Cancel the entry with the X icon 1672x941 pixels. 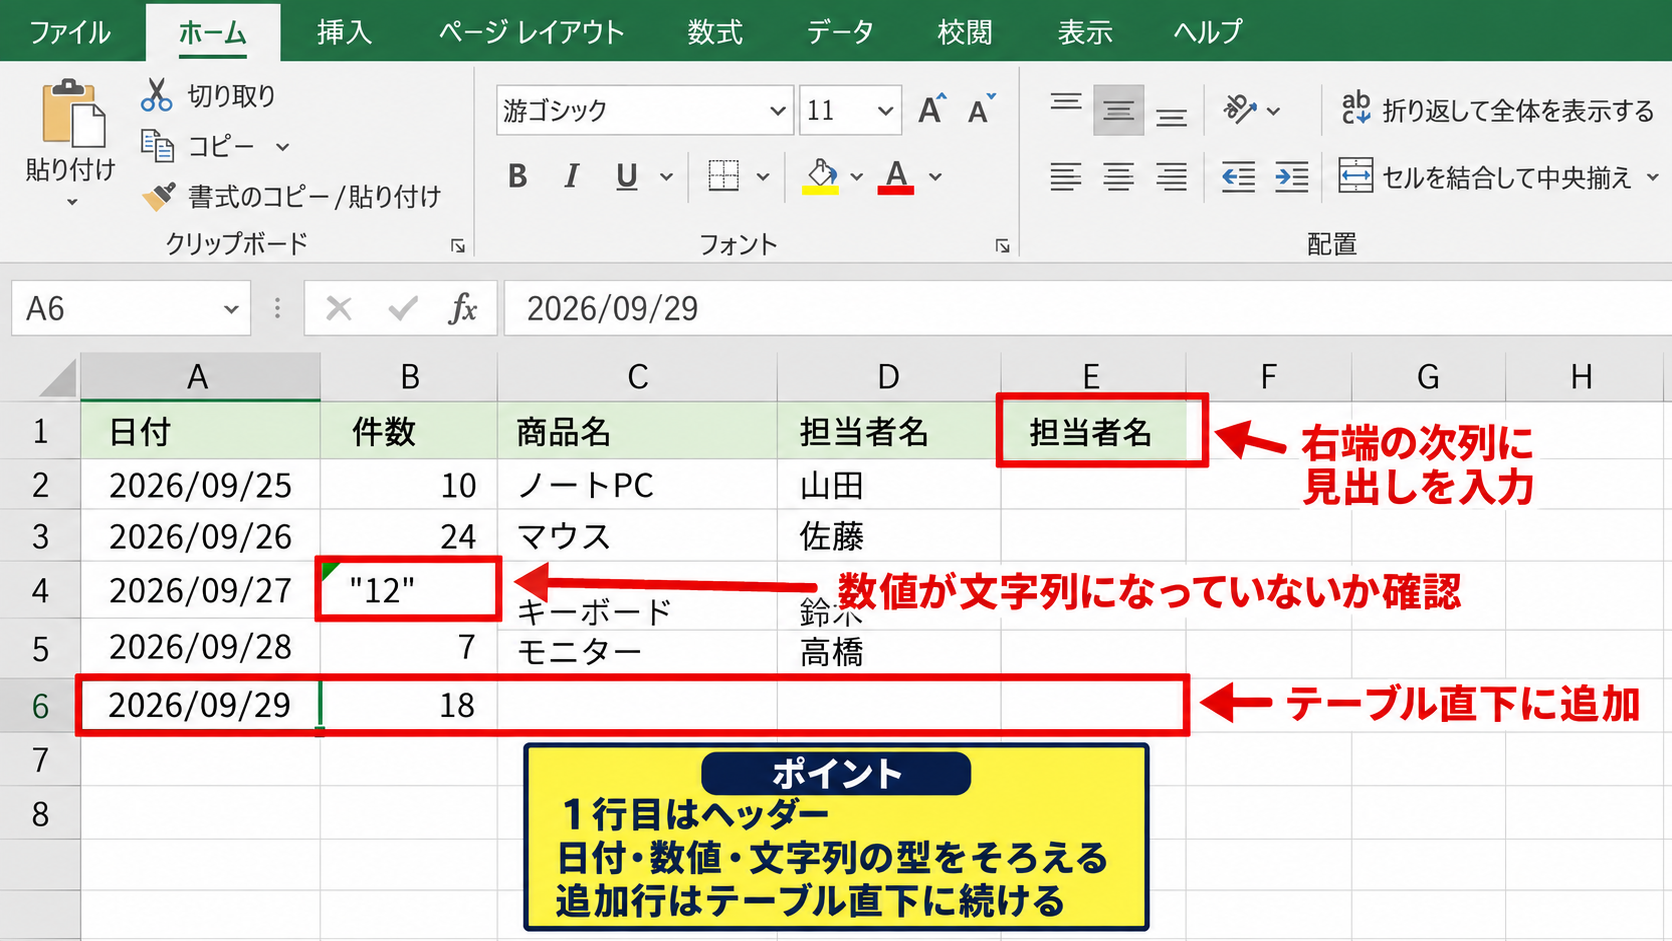coord(339,309)
